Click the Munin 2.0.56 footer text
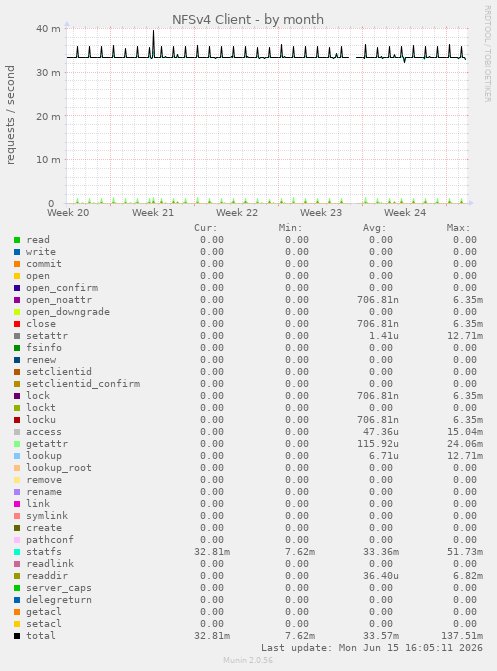The width and height of the screenshot is (497, 671). (248, 660)
